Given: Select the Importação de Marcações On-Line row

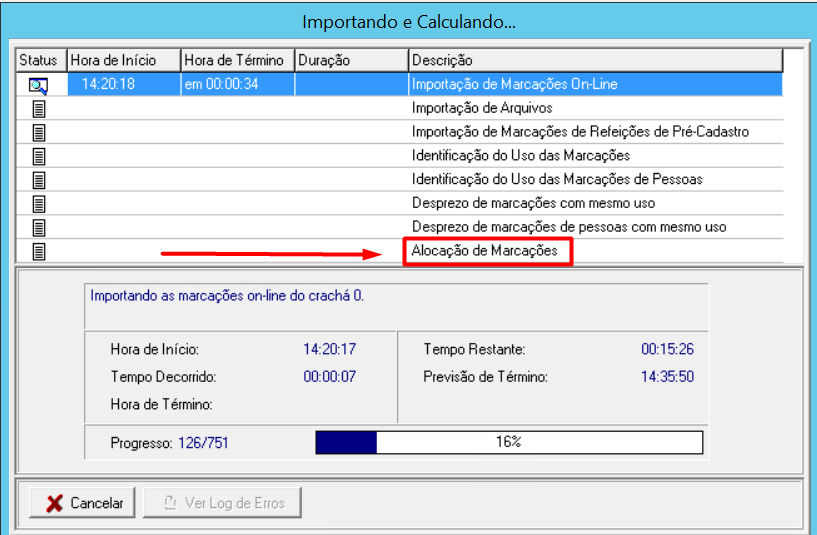Looking at the screenshot, I should click(514, 85).
